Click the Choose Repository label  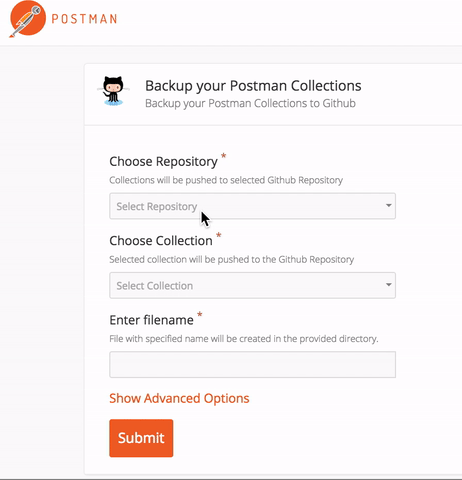(x=163, y=162)
